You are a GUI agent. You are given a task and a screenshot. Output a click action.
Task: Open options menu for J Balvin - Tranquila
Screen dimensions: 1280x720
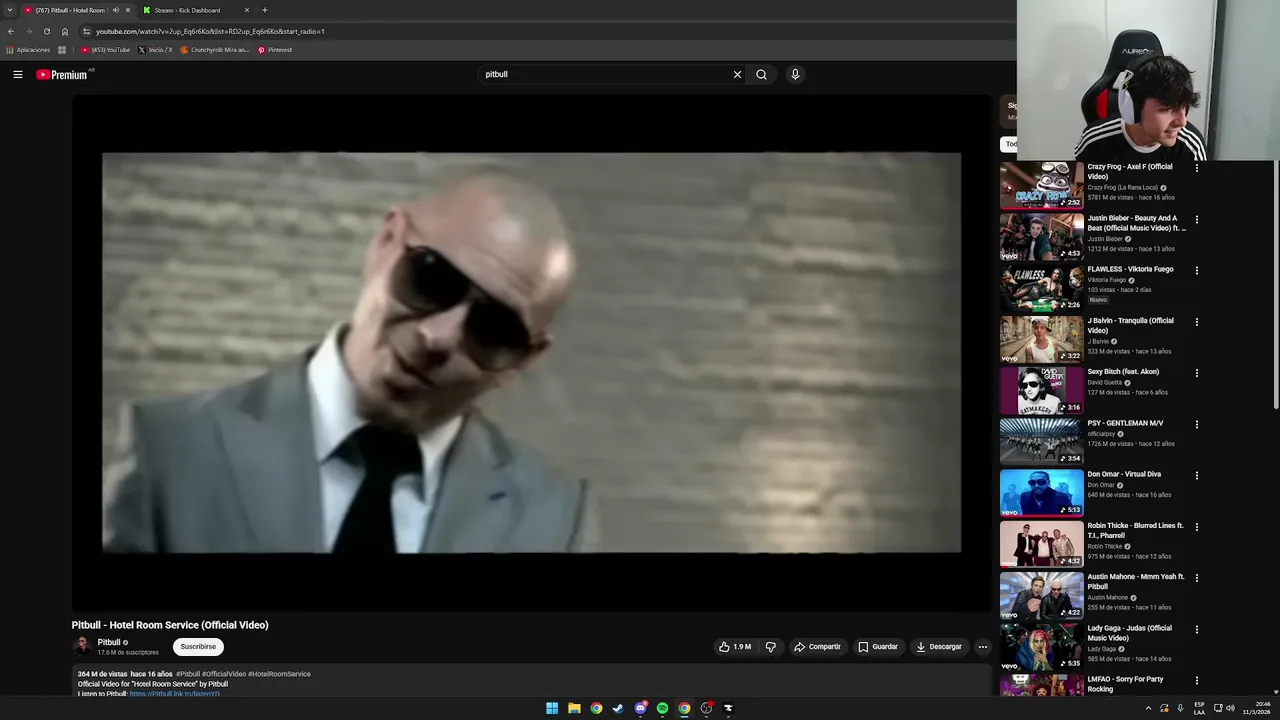tap(1196, 322)
